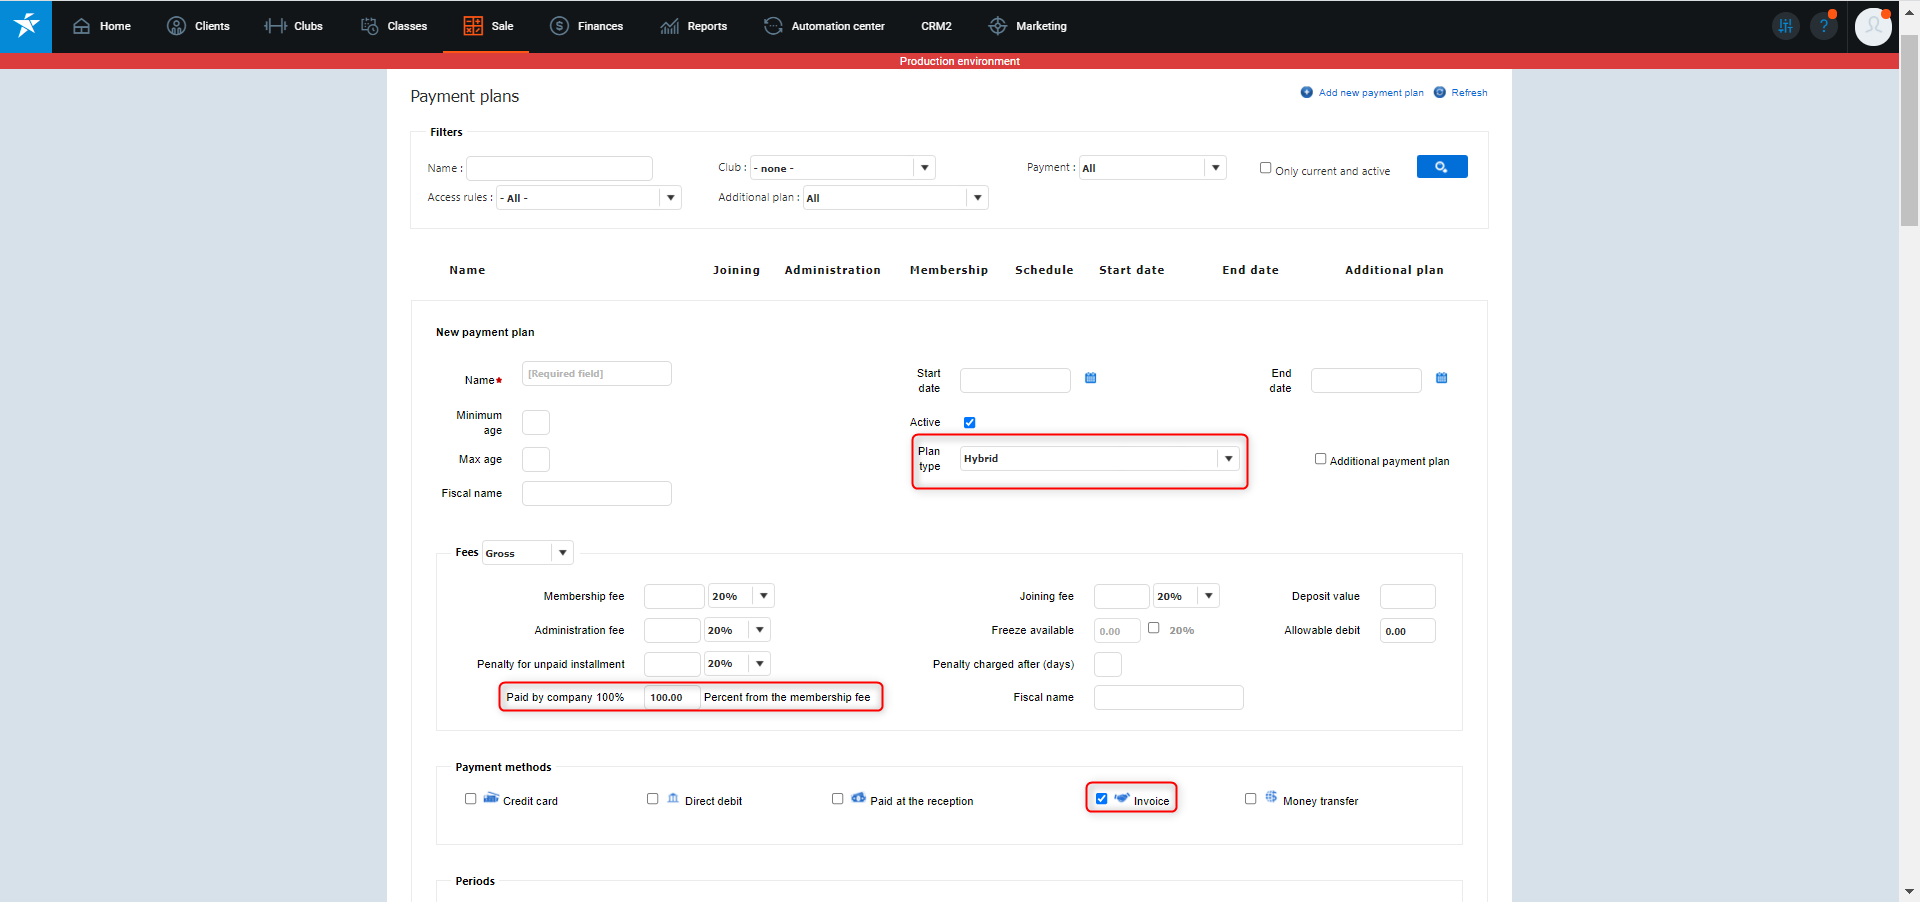Click the payment plan Name input field
Screen dimensions: 1920x902
pyautogui.click(x=596, y=374)
